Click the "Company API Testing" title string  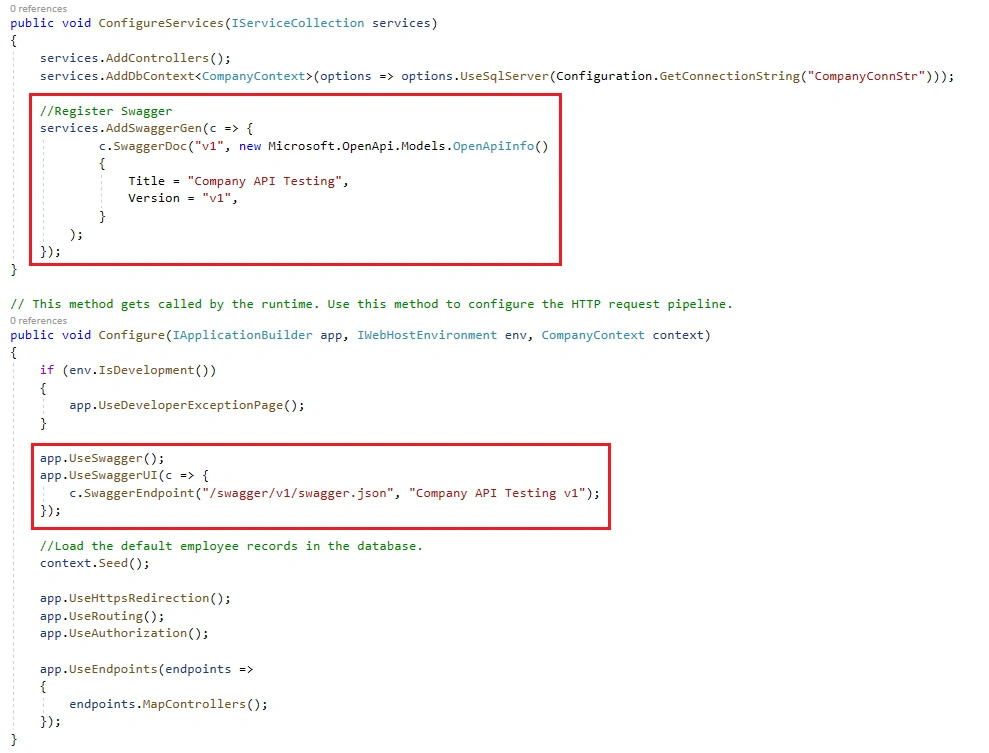(x=264, y=181)
